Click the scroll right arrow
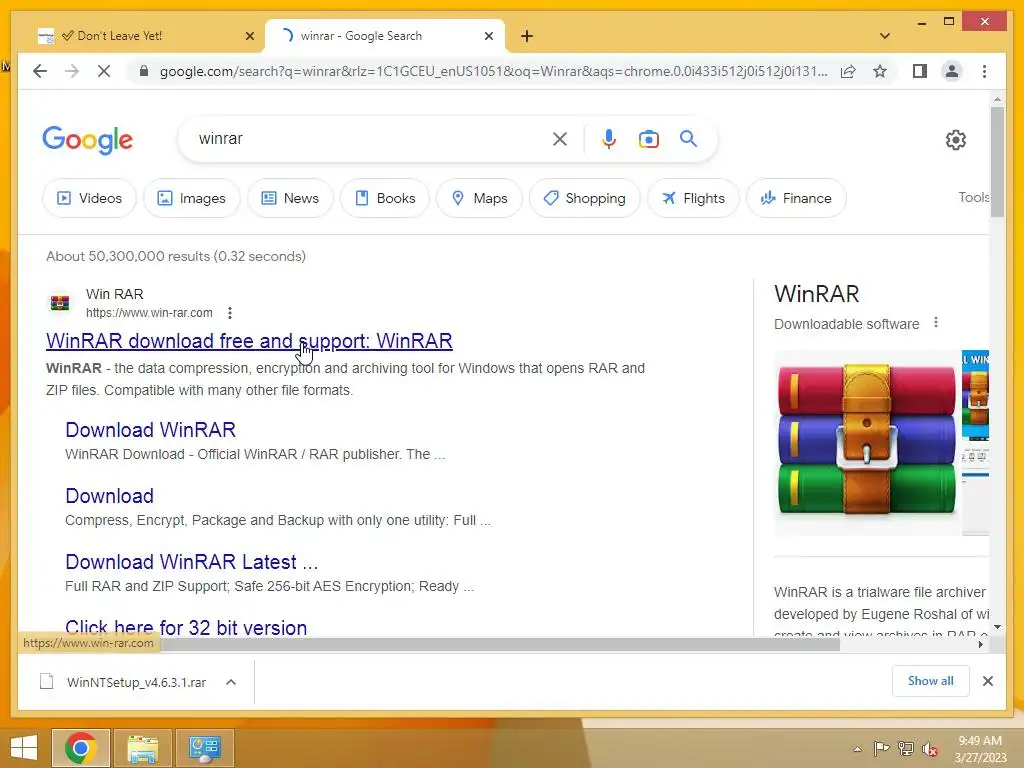The height and width of the screenshot is (768, 1024). (x=981, y=645)
